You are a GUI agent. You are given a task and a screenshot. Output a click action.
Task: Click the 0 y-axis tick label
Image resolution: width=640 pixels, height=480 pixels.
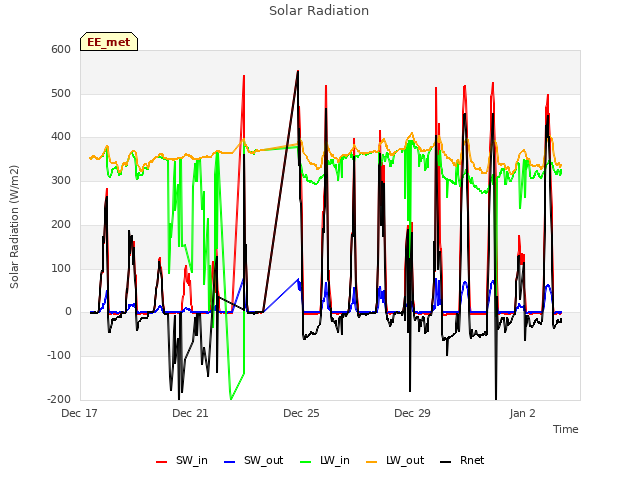point(68,312)
